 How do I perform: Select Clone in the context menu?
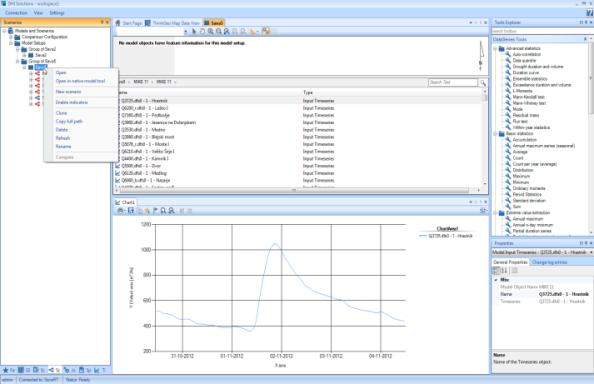[61, 113]
